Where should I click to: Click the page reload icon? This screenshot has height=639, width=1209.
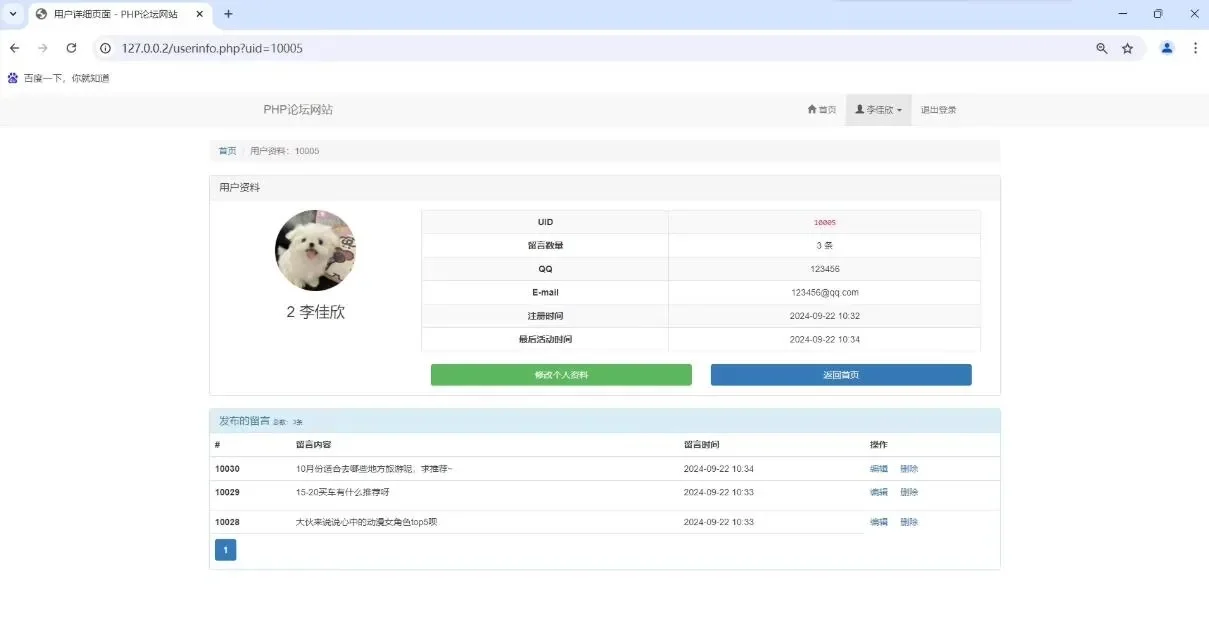70,47
